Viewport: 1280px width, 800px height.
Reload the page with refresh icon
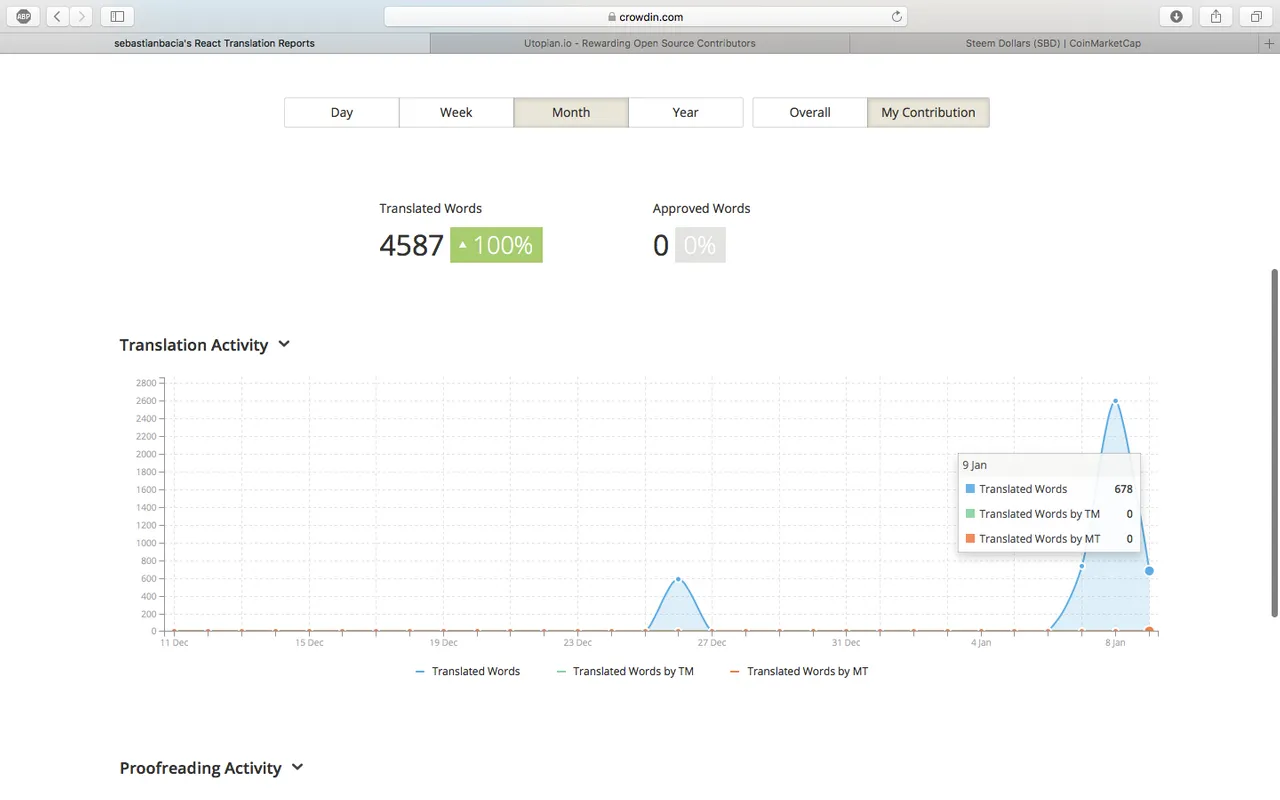897,16
